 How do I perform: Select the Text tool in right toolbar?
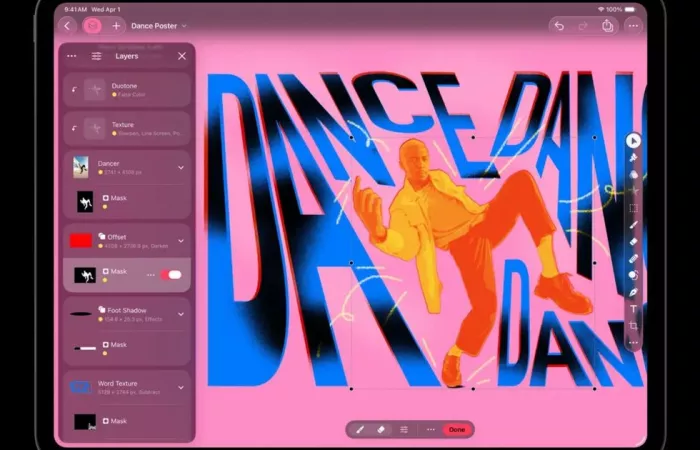tap(633, 309)
